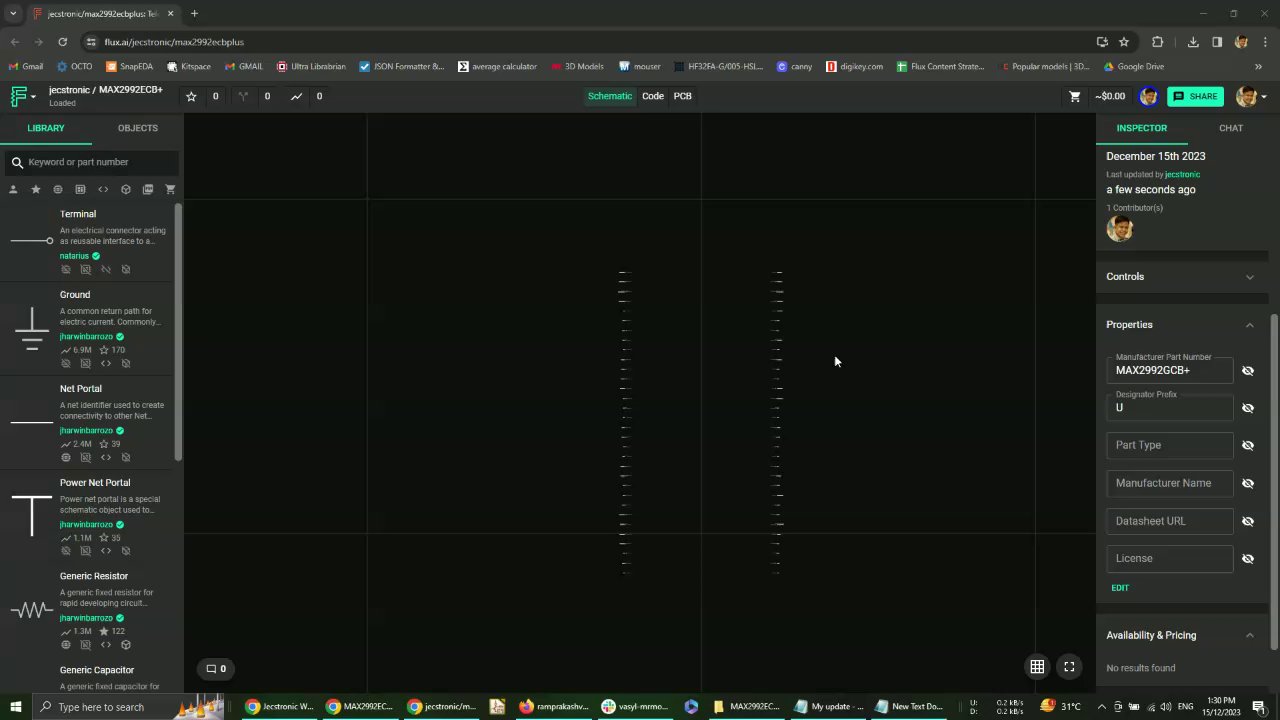Open the Objects tab
This screenshot has width=1280, height=720.
(138, 128)
